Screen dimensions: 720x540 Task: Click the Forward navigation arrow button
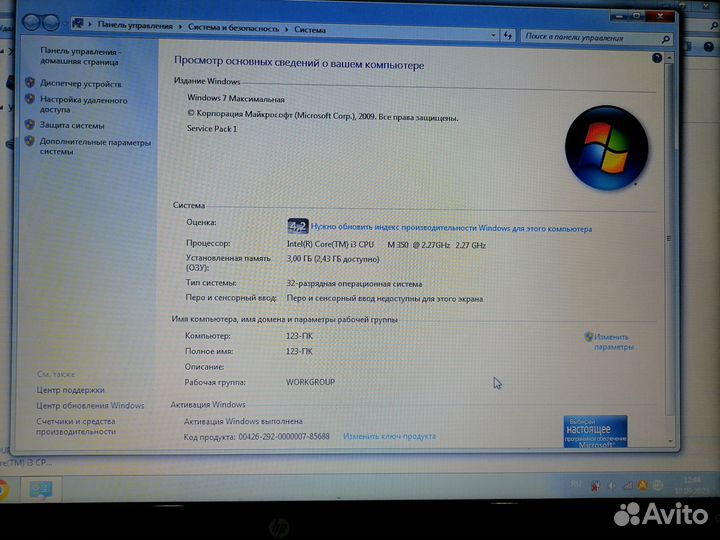tap(51, 22)
